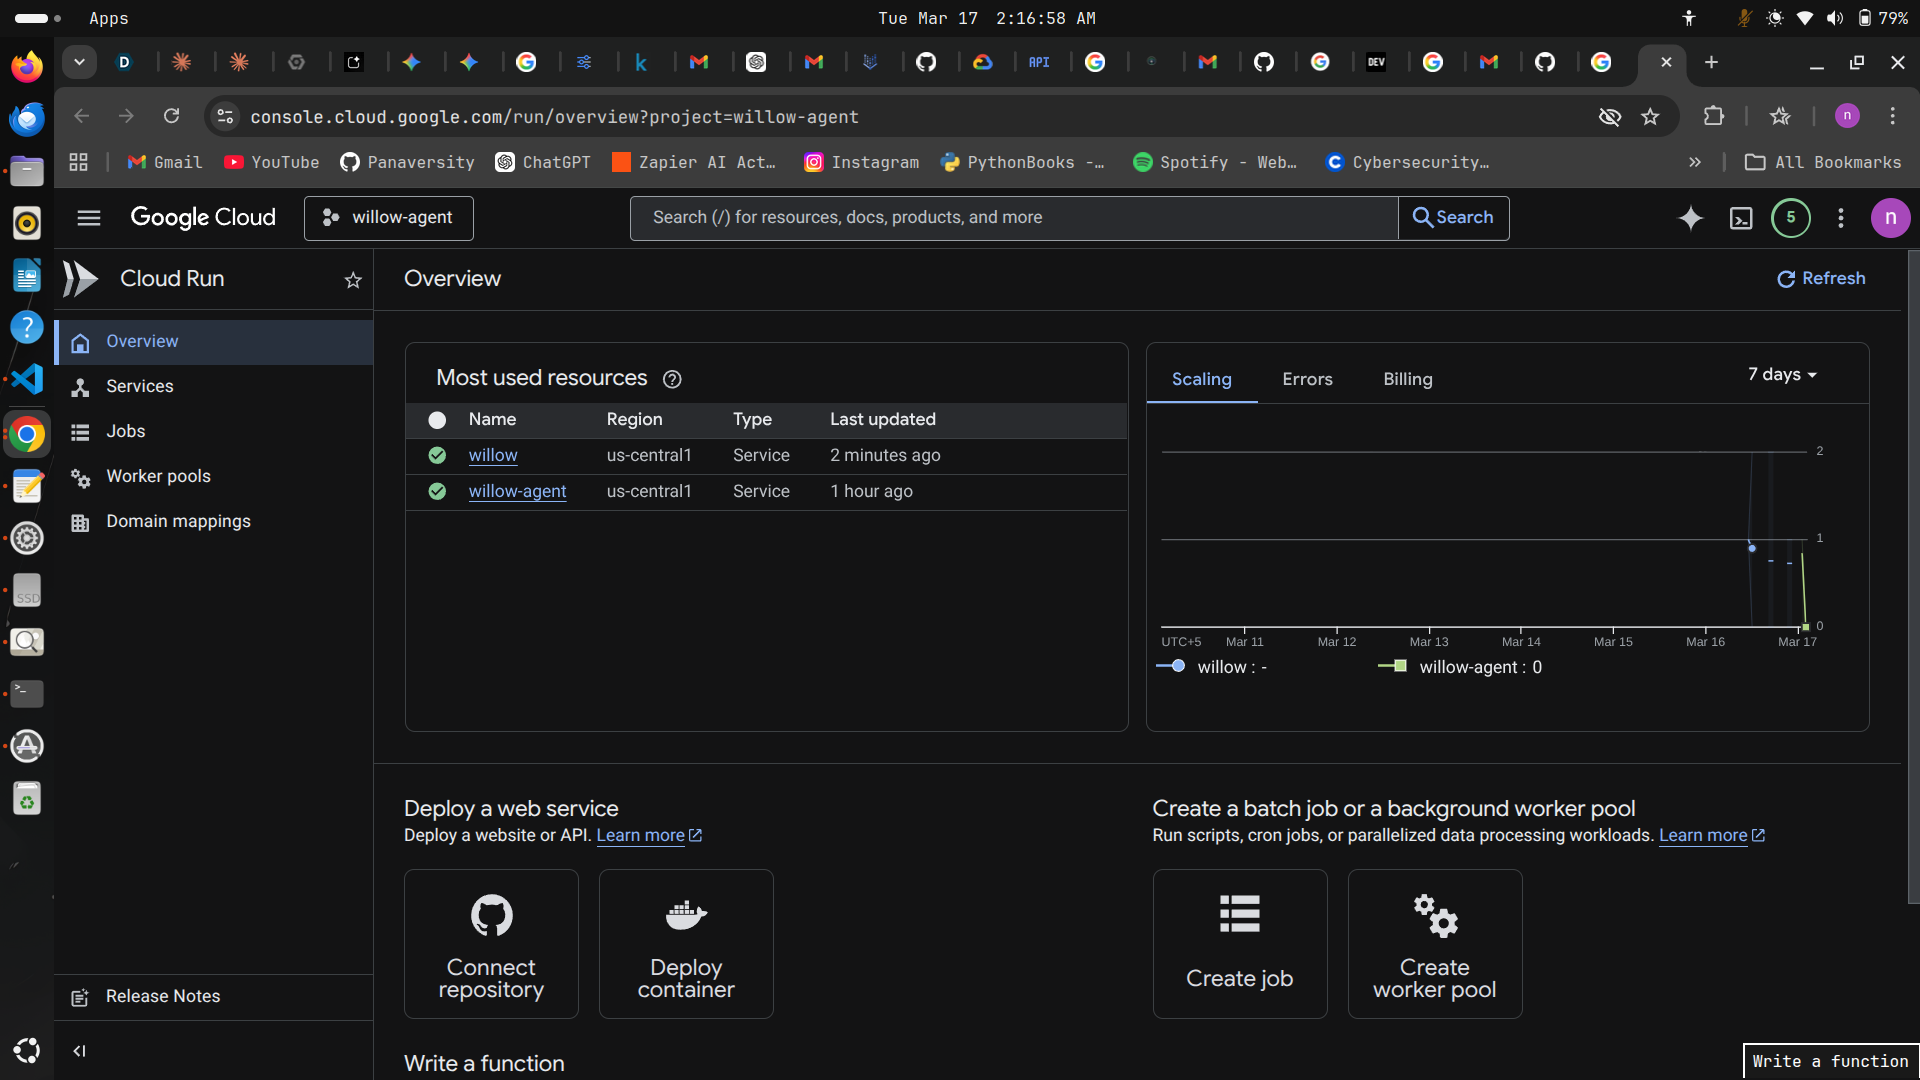The width and height of the screenshot is (1920, 1080).
Task: Collapse the left navigation side panel
Action: 79,1051
